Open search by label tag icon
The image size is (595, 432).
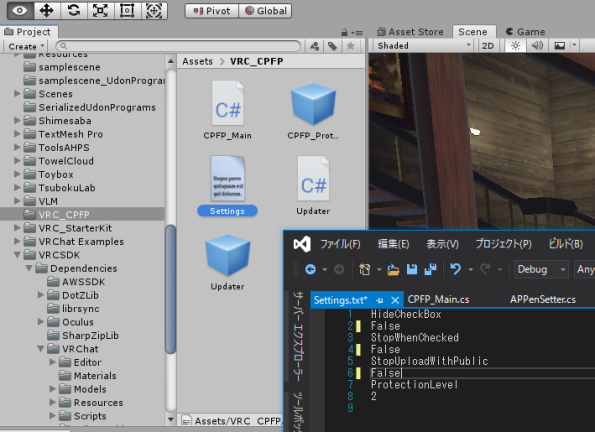332,46
